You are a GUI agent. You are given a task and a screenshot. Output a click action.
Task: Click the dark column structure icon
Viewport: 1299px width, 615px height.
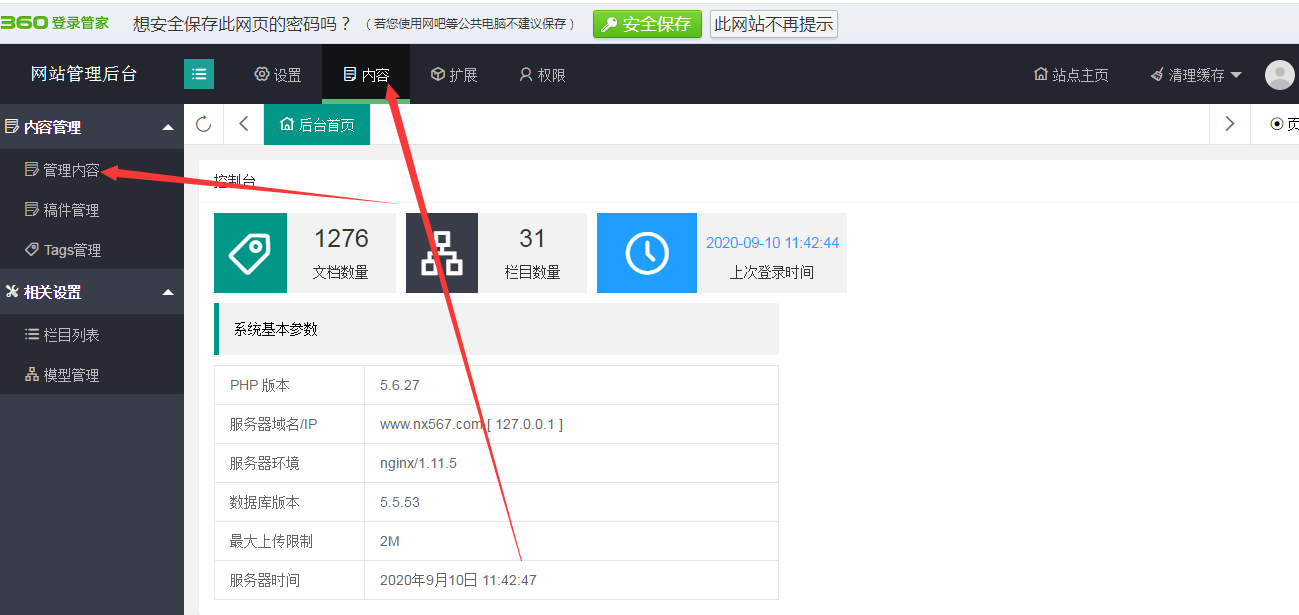pyautogui.click(x=442, y=253)
